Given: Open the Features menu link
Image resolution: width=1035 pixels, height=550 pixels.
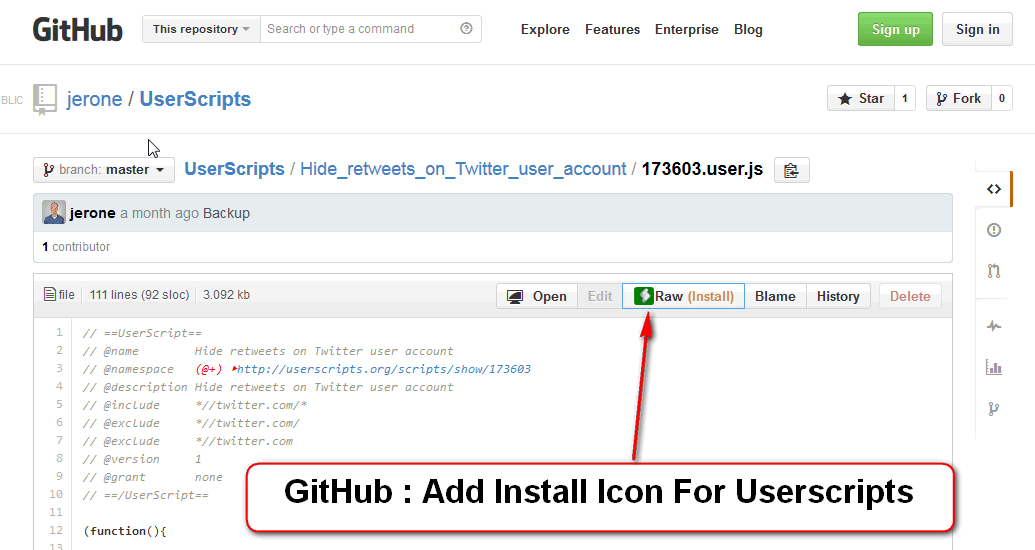Looking at the screenshot, I should pyautogui.click(x=612, y=30).
